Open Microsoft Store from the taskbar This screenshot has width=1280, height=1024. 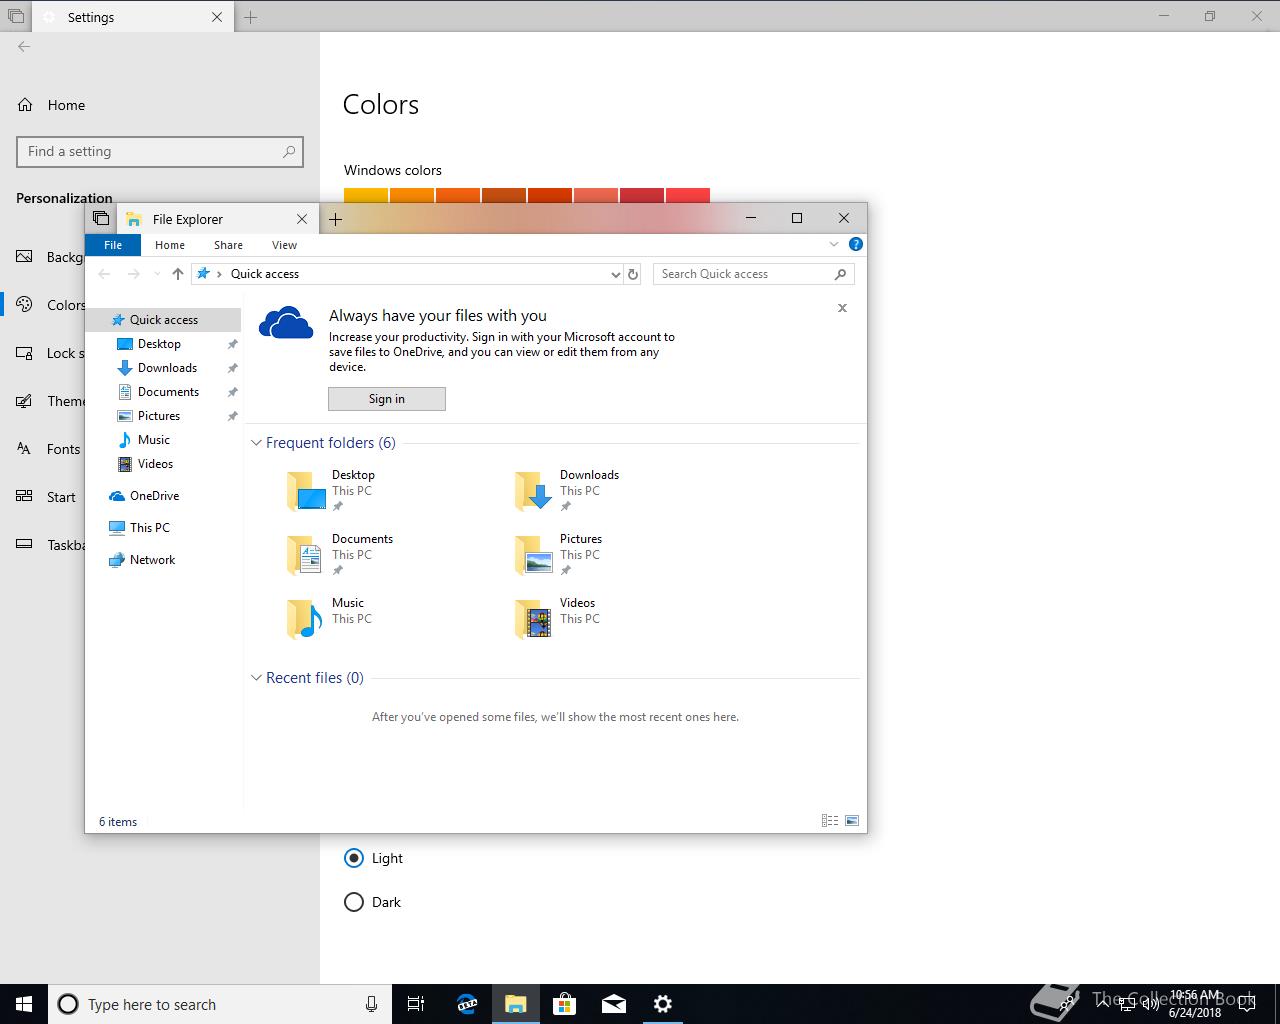coord(564,1004)
